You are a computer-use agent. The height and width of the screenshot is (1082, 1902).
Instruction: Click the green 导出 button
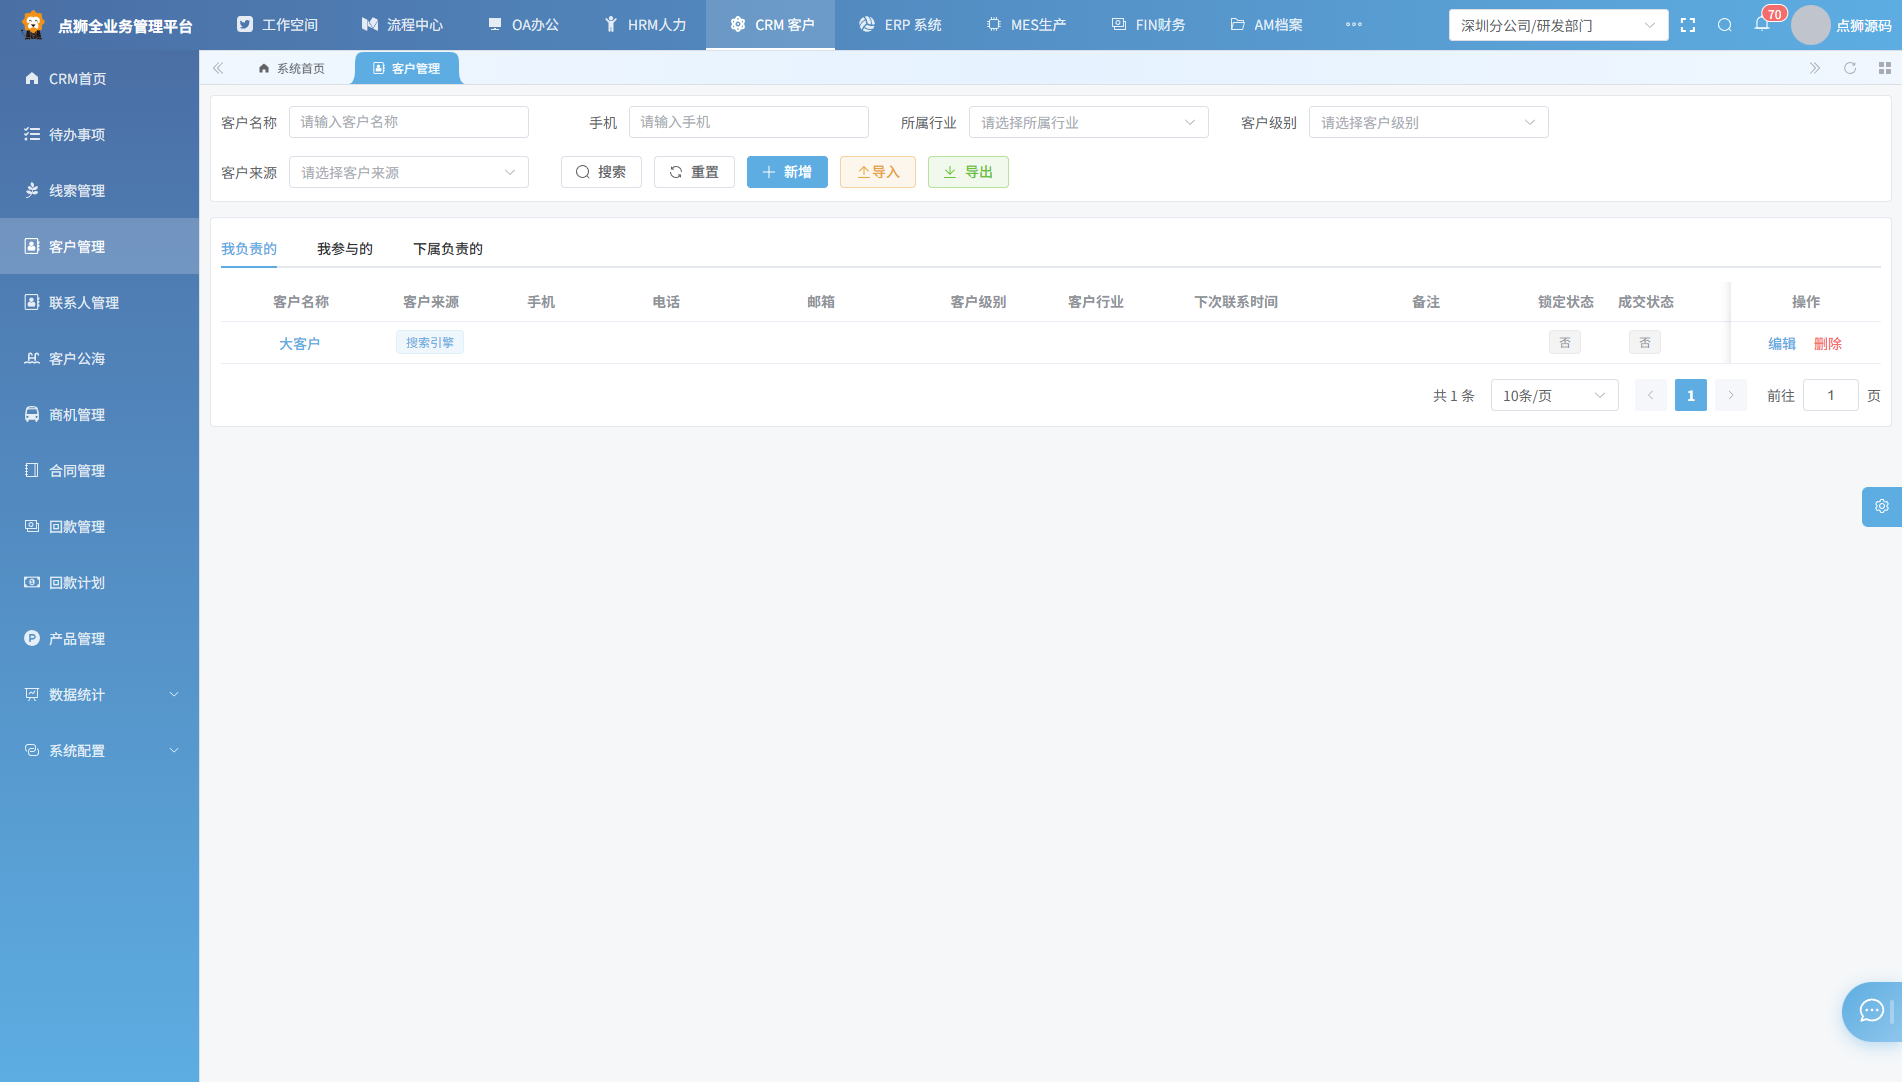point(968,172)
